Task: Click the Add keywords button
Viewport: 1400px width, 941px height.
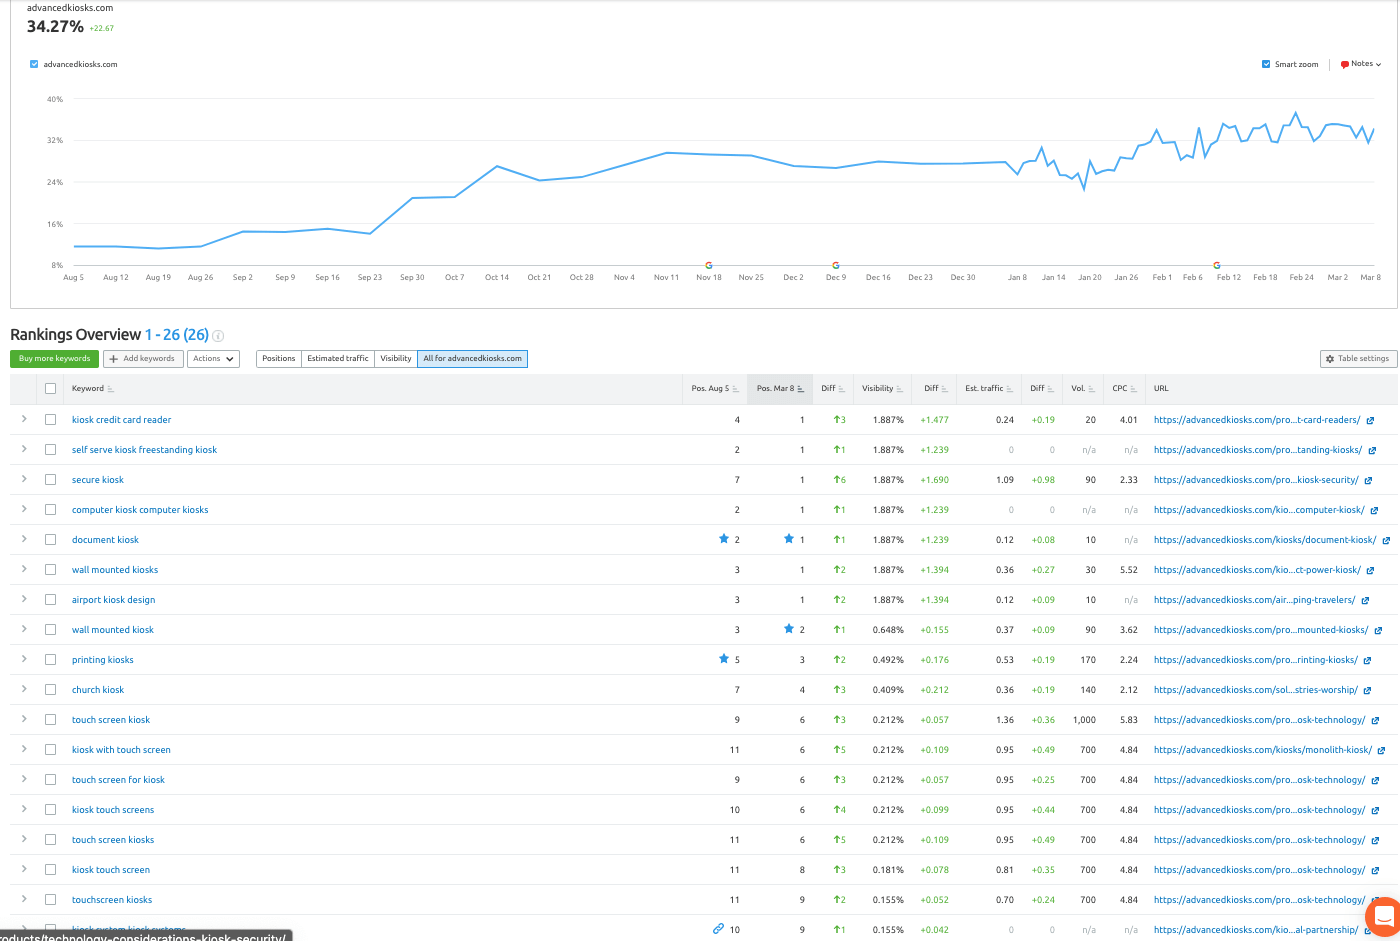Action: (143, 359)
